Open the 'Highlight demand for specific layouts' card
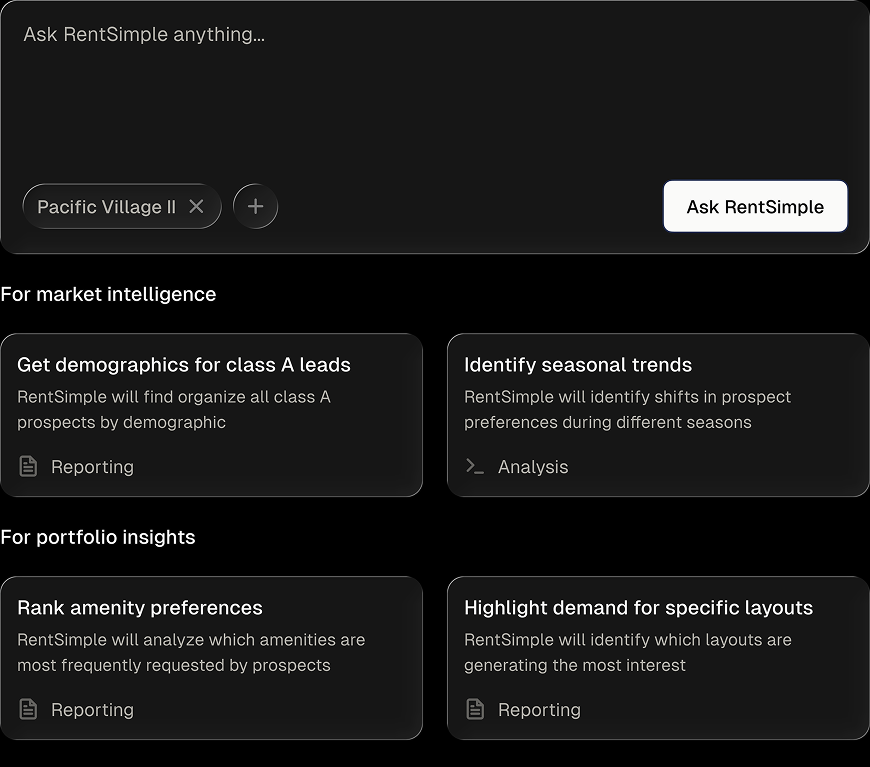This screenshot has width=870, height=767. click(658, 657)
